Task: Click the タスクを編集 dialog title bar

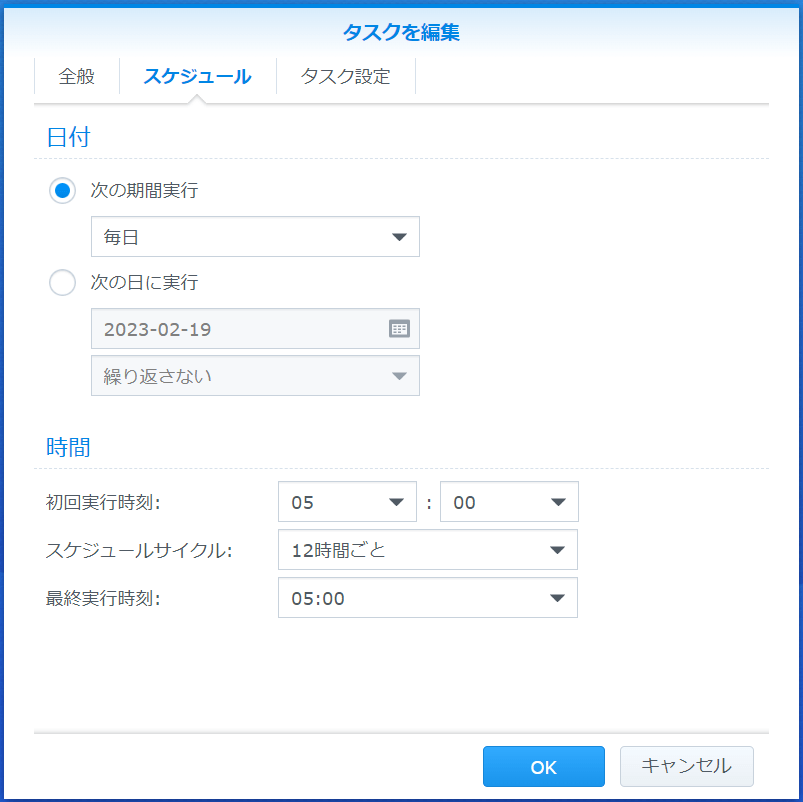Action: pyautogui.click(x=402, y=32)
